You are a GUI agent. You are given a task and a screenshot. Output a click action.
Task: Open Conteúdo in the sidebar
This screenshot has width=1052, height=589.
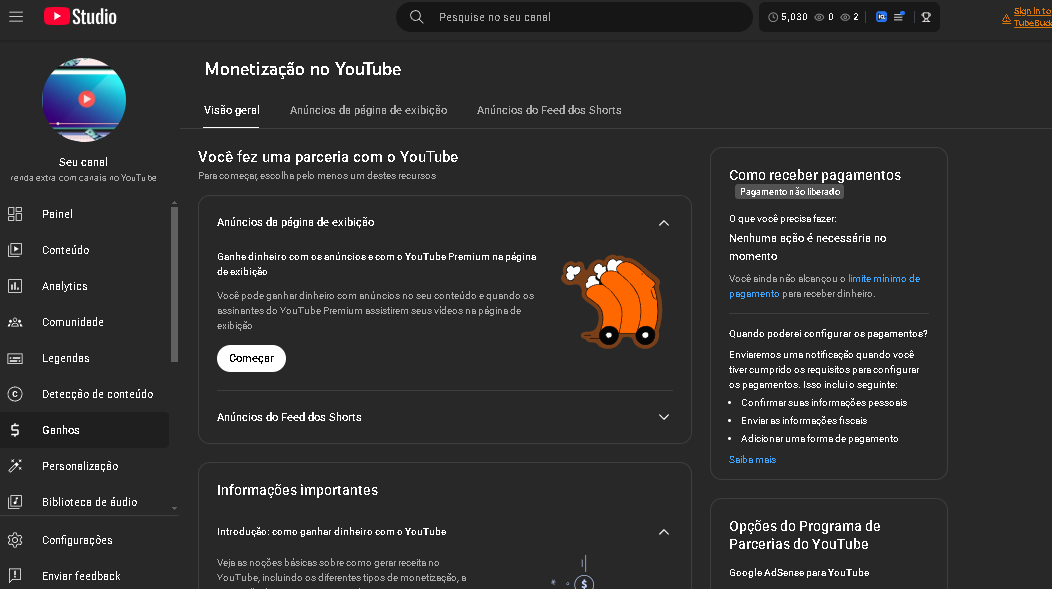click(x=85, y=250)
